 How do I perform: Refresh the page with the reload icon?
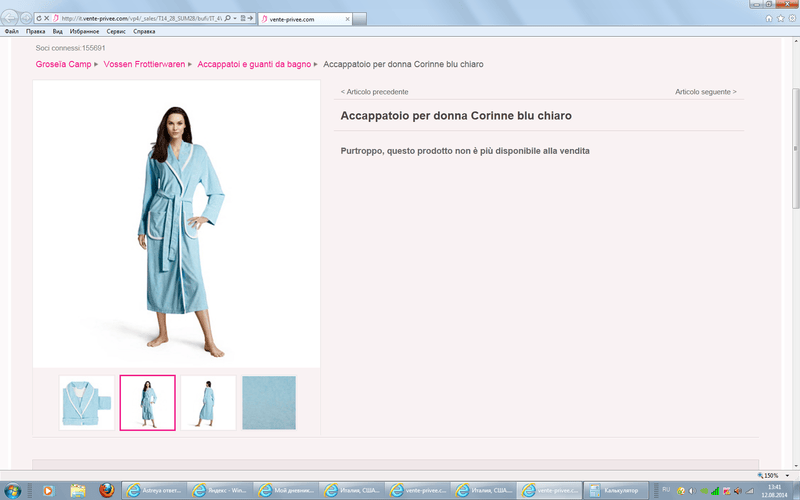[x=39, y=18]
